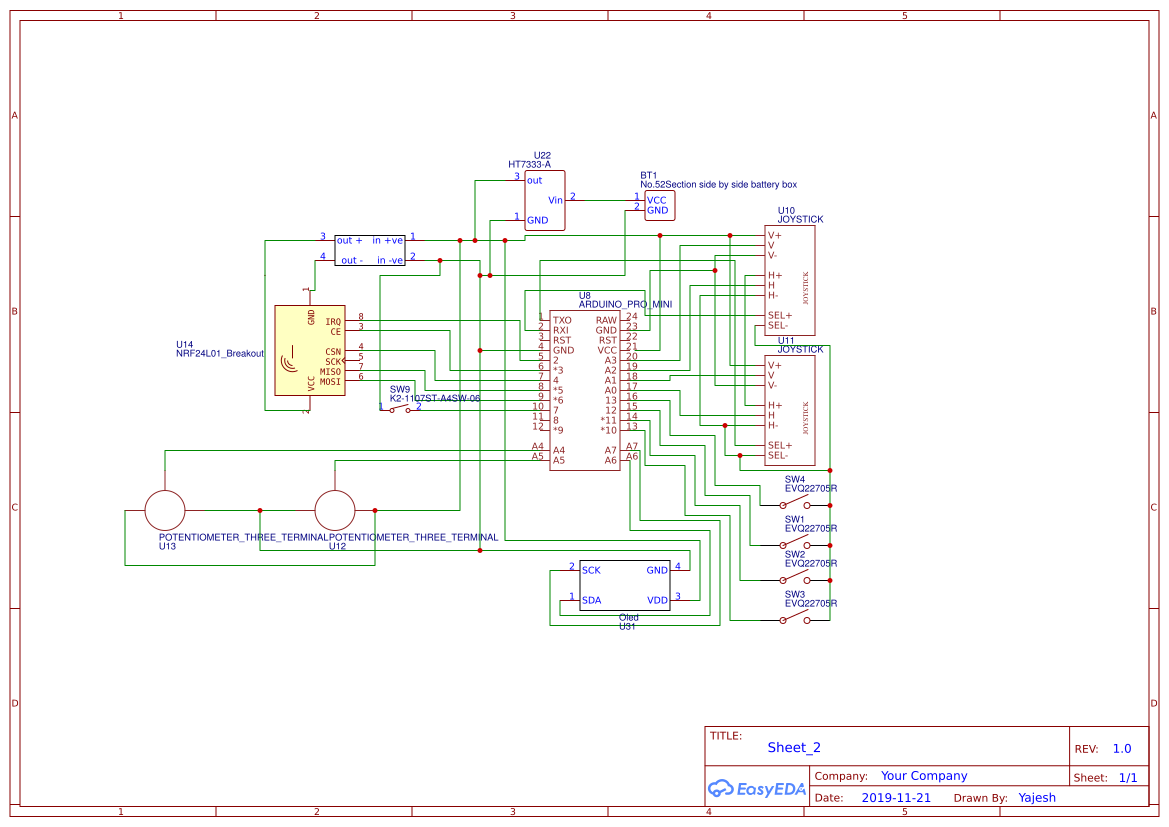Click the HT7333-A regulator U22
The height and width of the screenshot is (827, 1169).
pos(545,200)
